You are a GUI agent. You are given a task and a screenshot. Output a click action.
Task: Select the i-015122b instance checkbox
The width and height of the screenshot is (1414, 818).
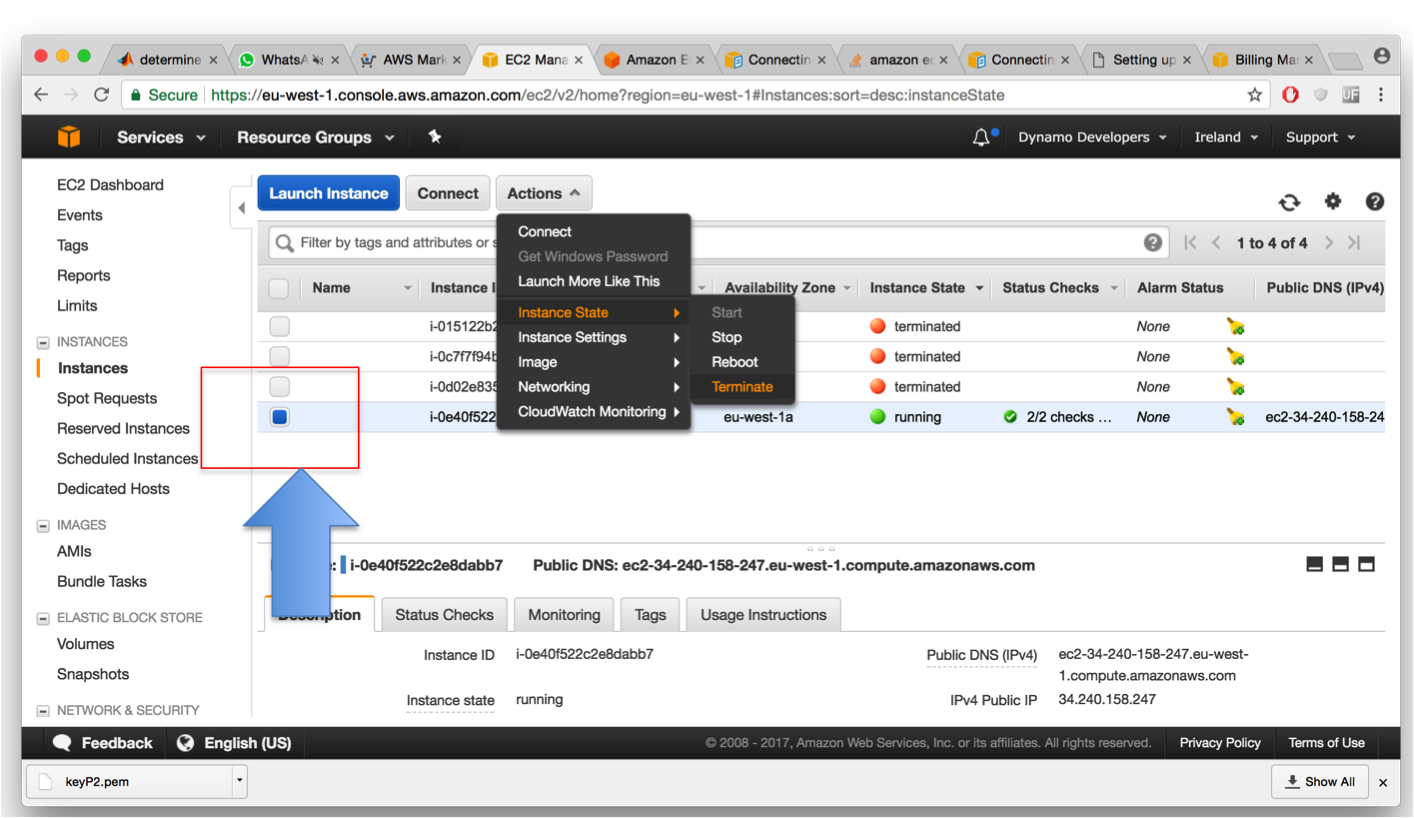pos(280,326)
